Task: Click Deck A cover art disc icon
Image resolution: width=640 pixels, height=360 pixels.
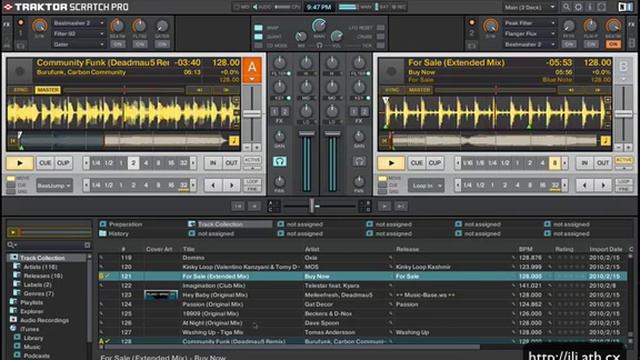Action: [20, 71]
